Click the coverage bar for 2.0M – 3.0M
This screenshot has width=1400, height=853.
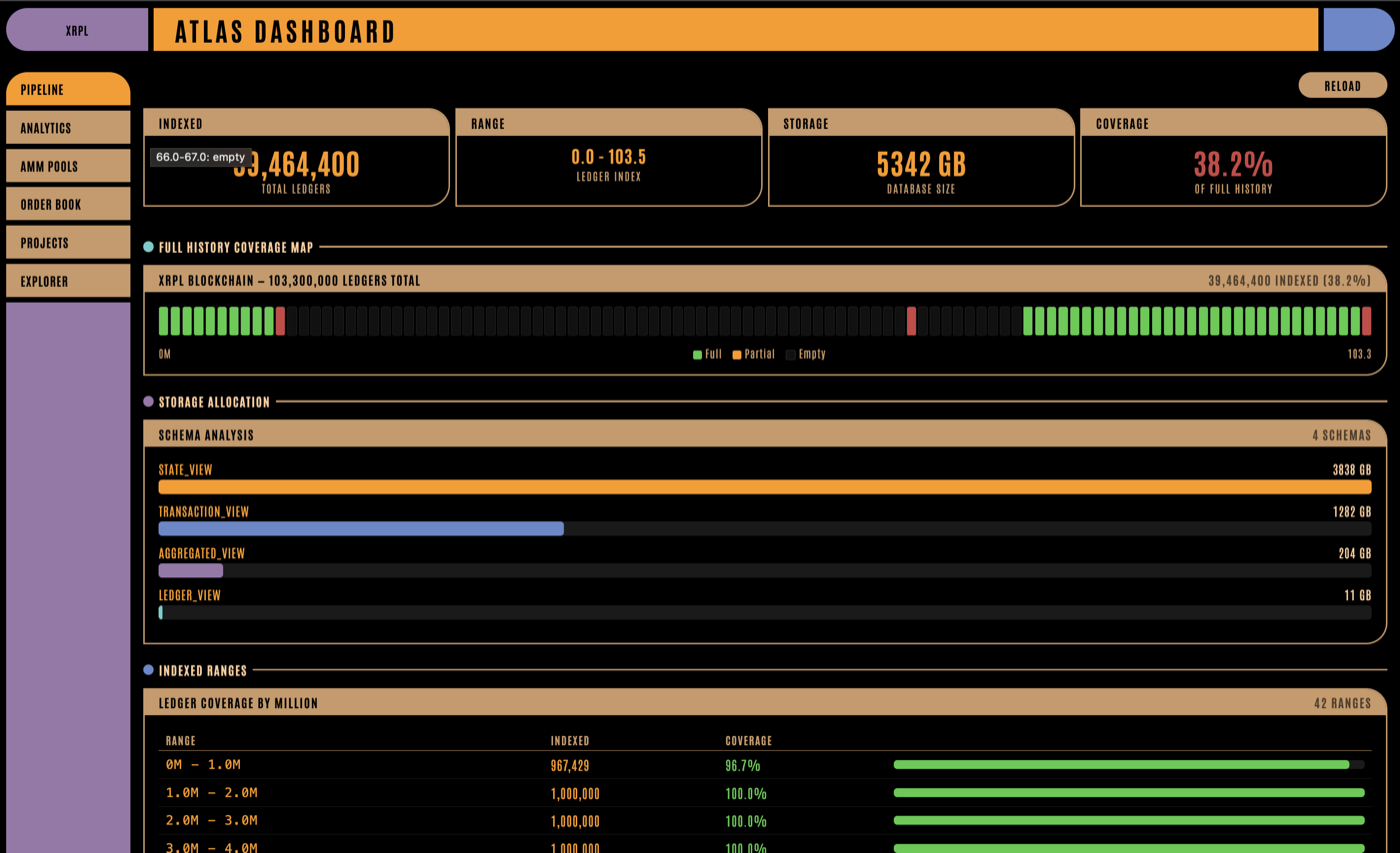[x=1129, y=821]
